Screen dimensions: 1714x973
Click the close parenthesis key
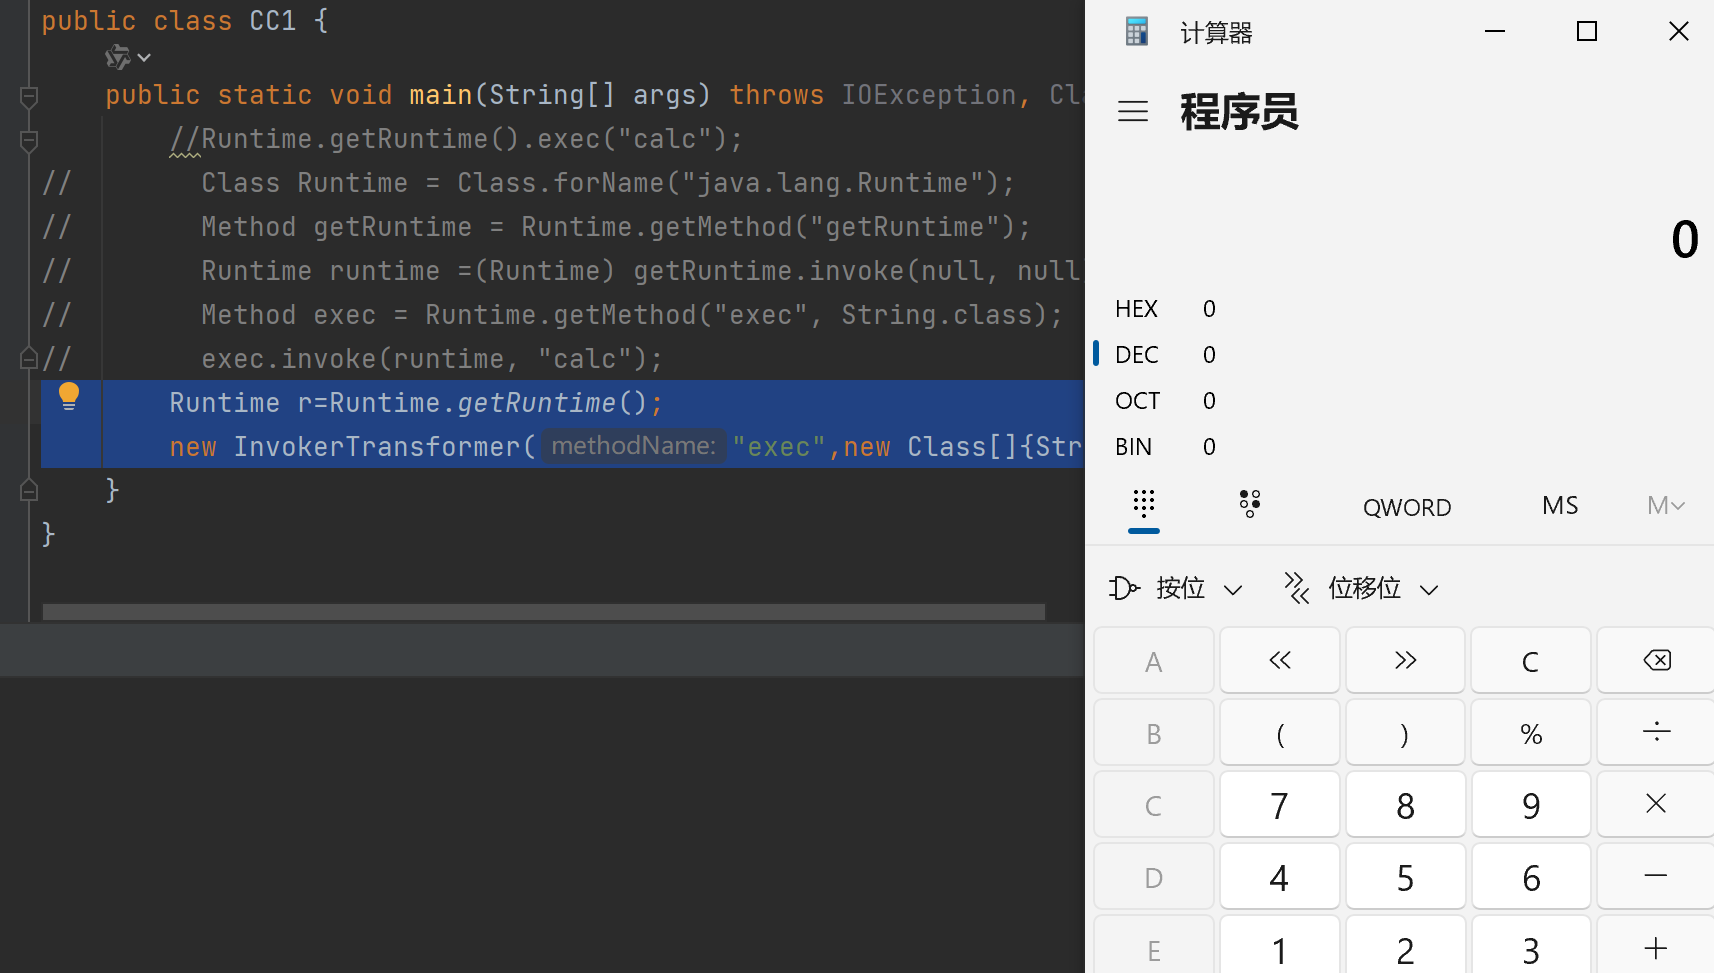point(1405,733)
